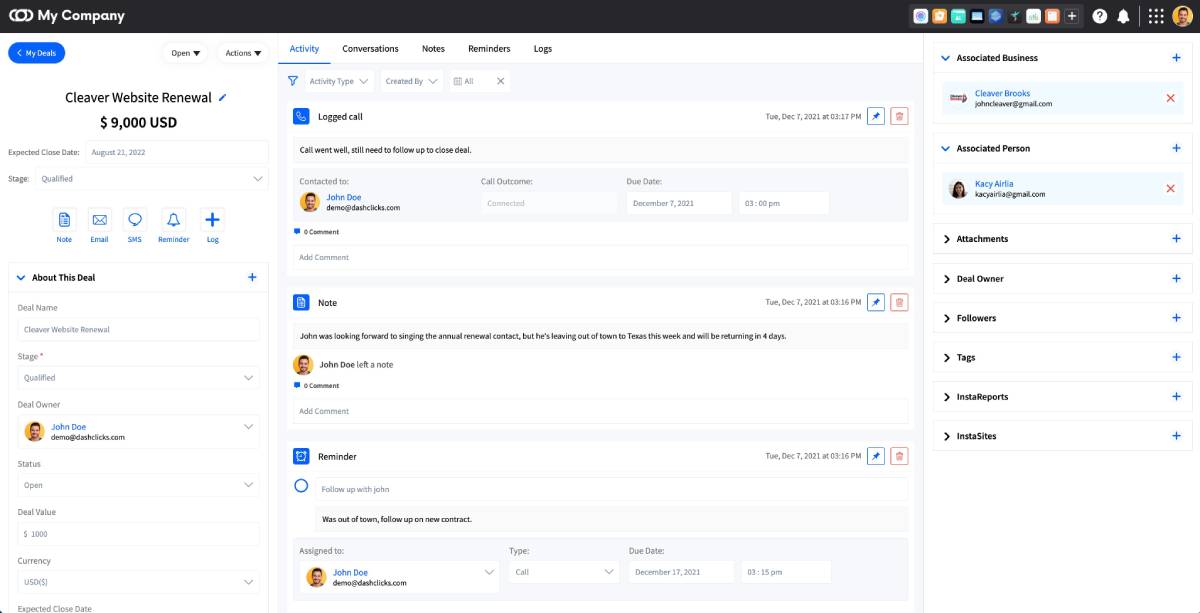Delete the Note activity
Screen dimensions: 1200x613
click(x=899, y=302)
